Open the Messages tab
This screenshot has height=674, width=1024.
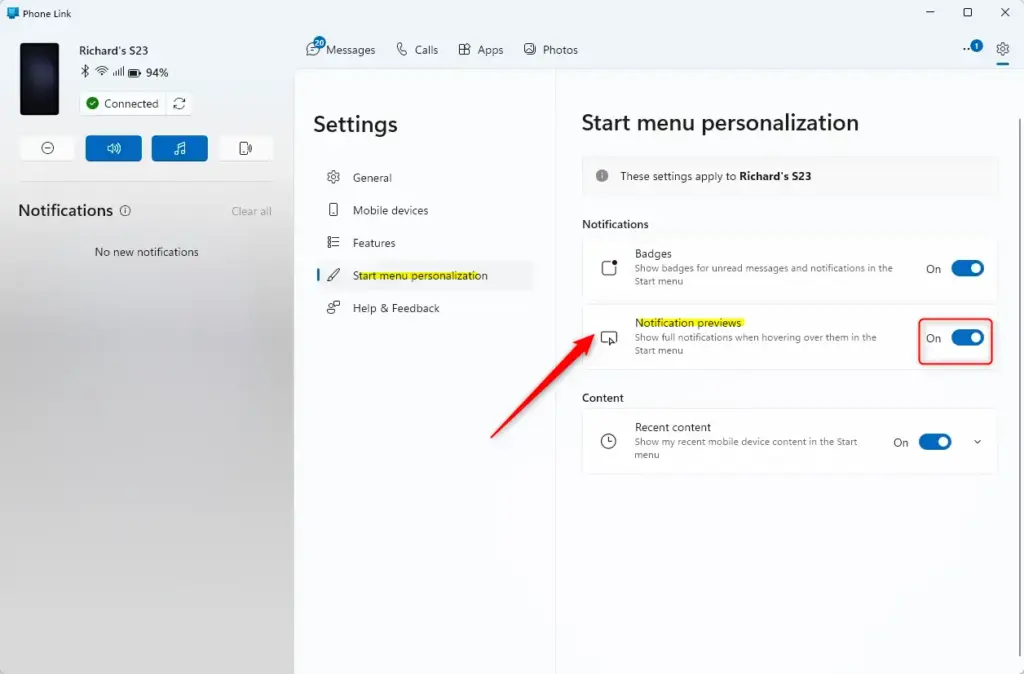(x=341, y=49)
